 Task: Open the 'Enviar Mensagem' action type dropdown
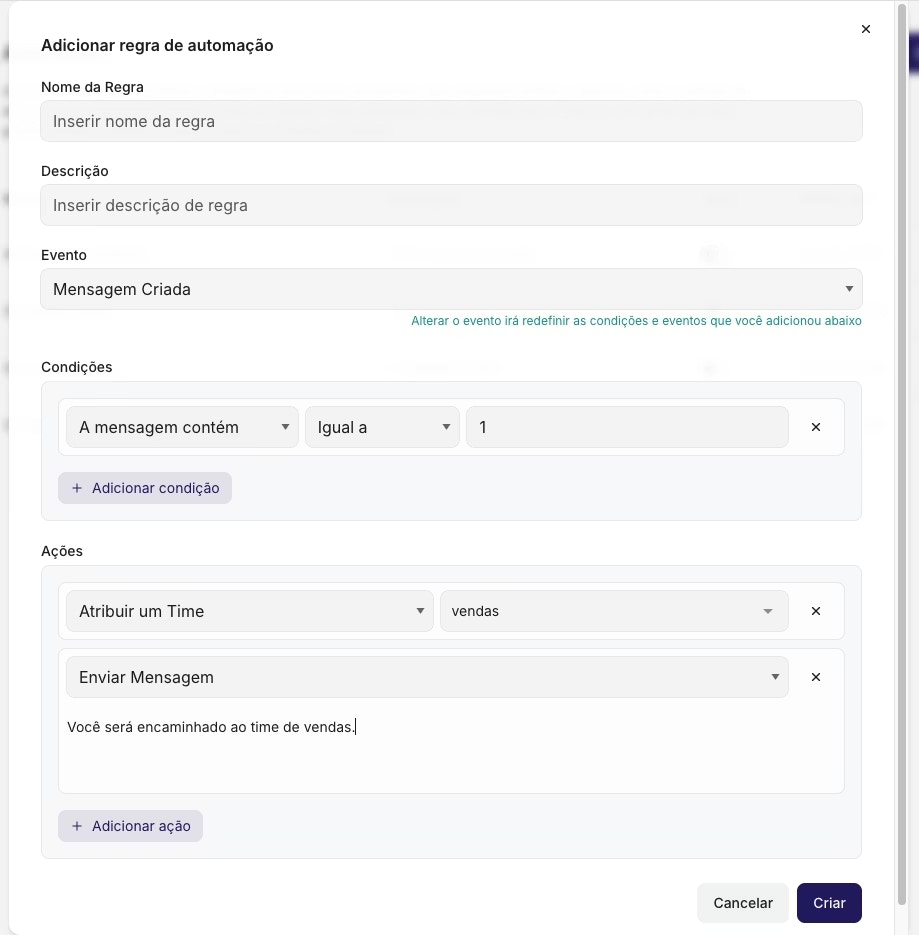(427, 677)
